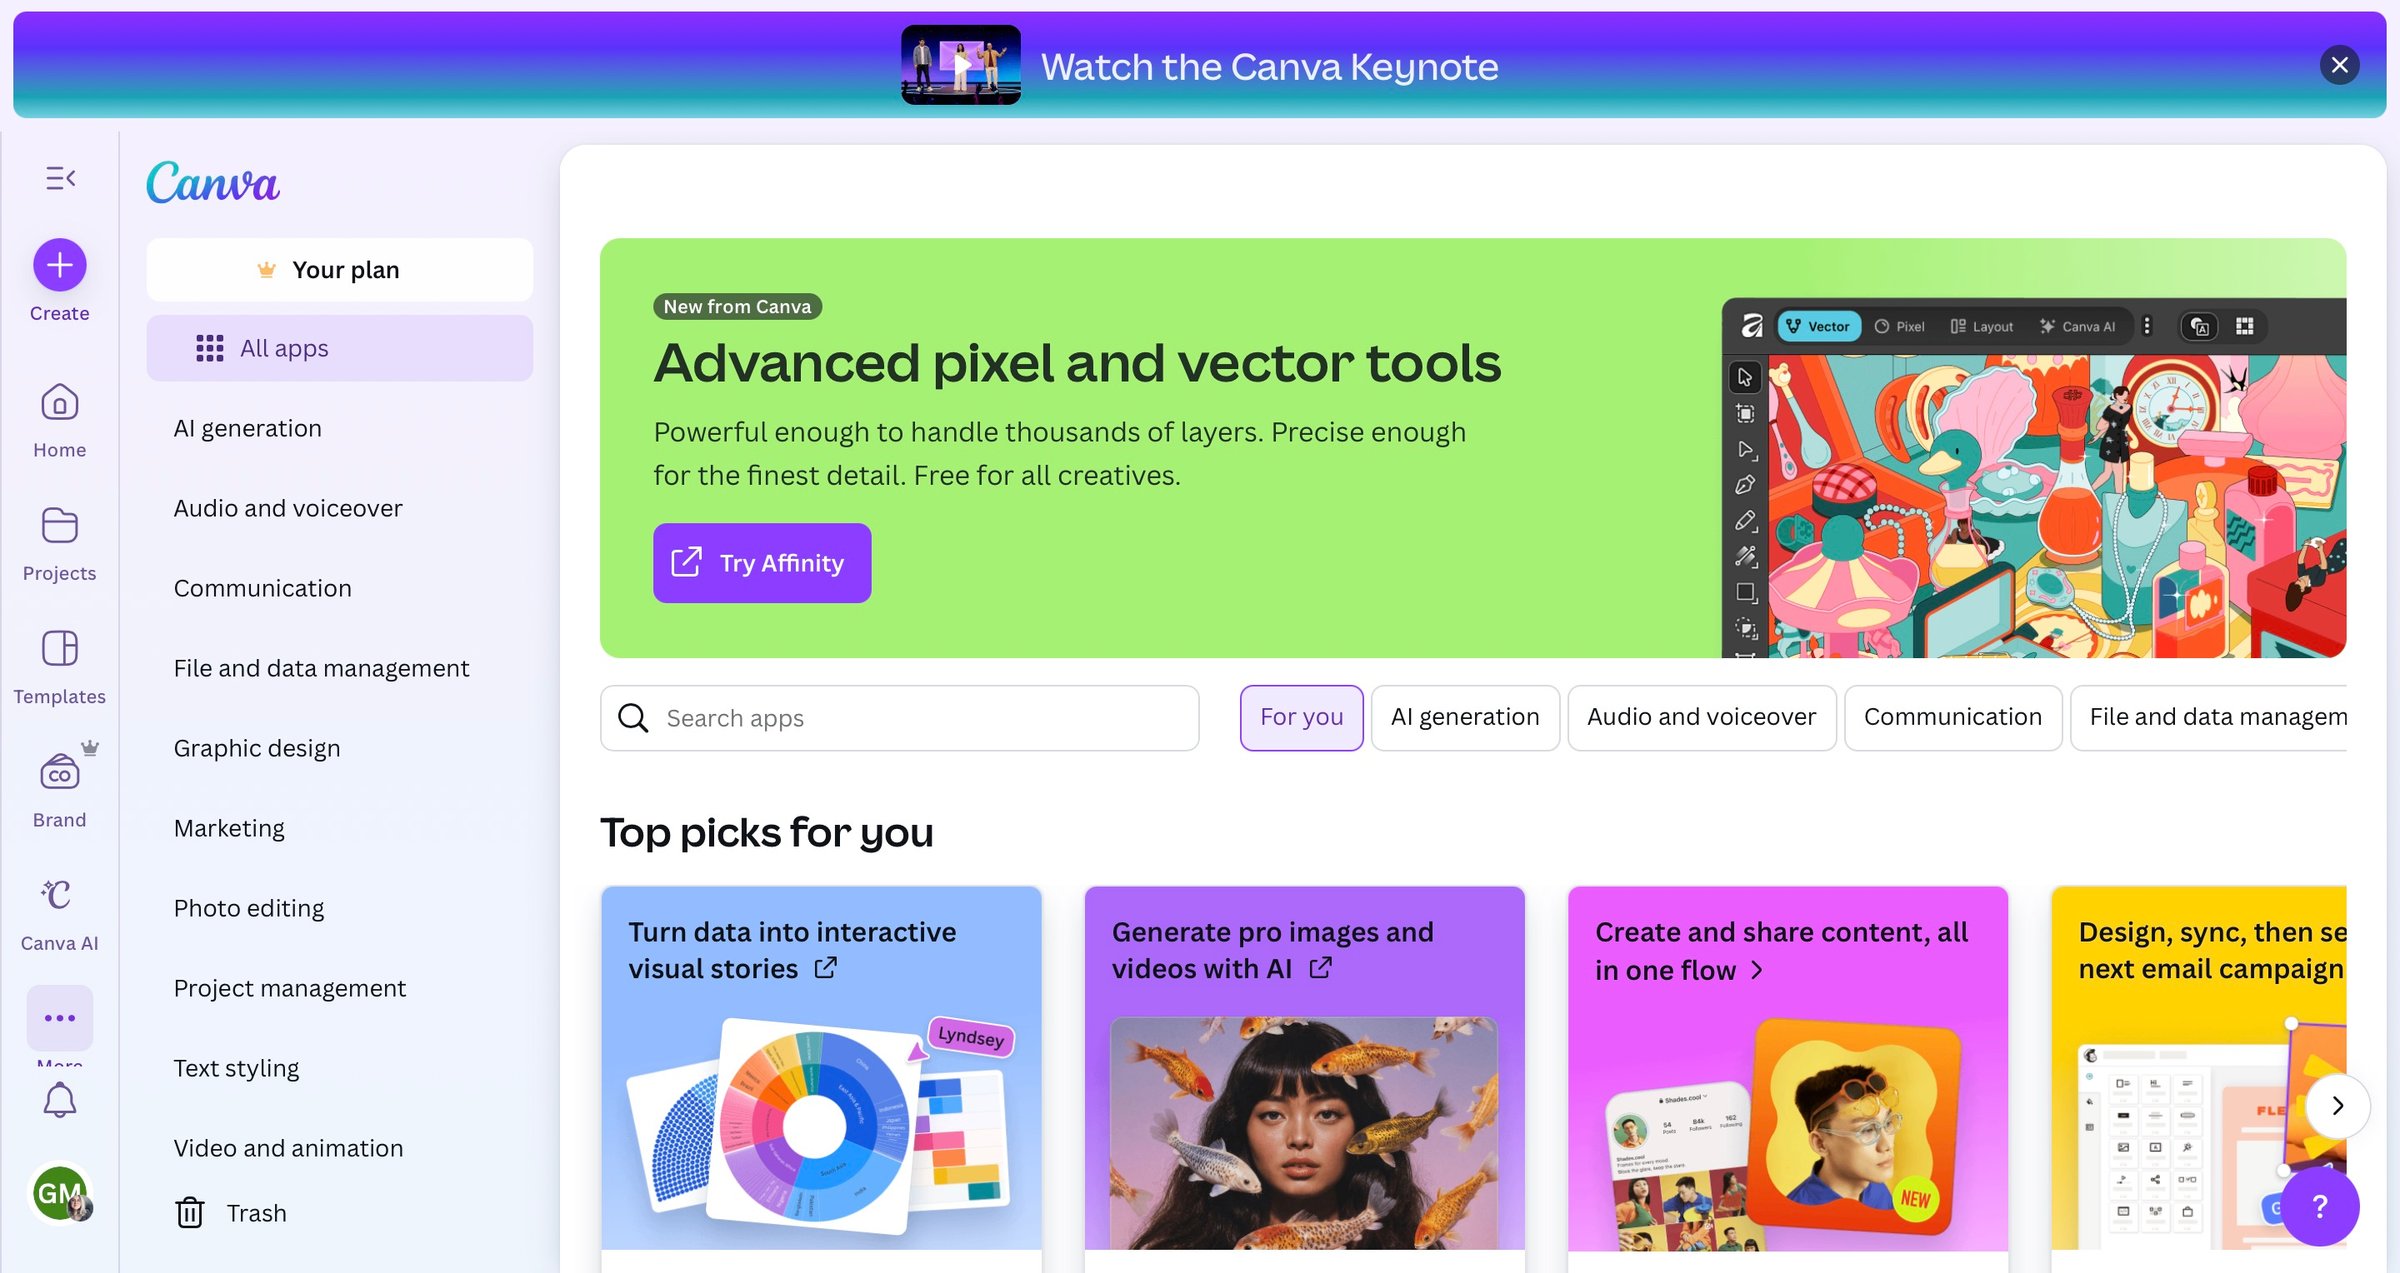The height and width of the screenshot is (1273, 2400).
Task: Open Canva AI from sidebar
Action: pyautogui.click(x=60, y=895)
